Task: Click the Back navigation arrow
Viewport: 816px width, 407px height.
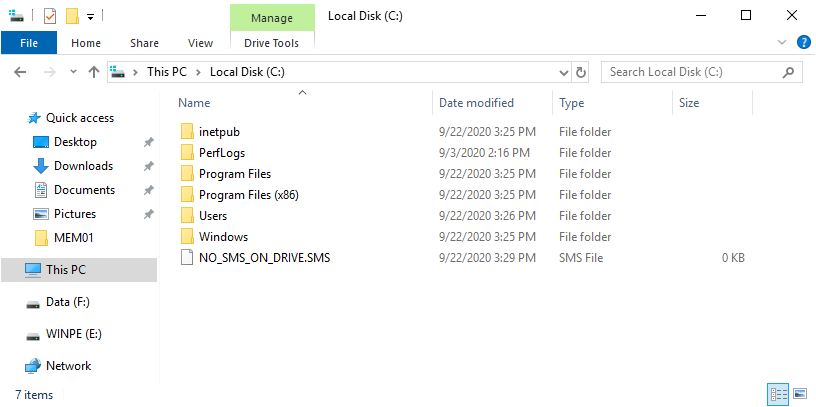Action: point(22,72)
